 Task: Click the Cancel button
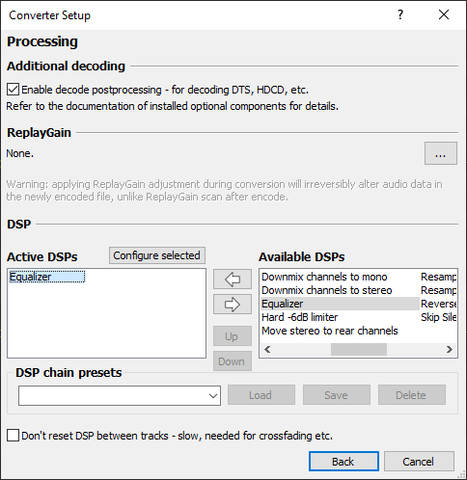tap(419, 461)
